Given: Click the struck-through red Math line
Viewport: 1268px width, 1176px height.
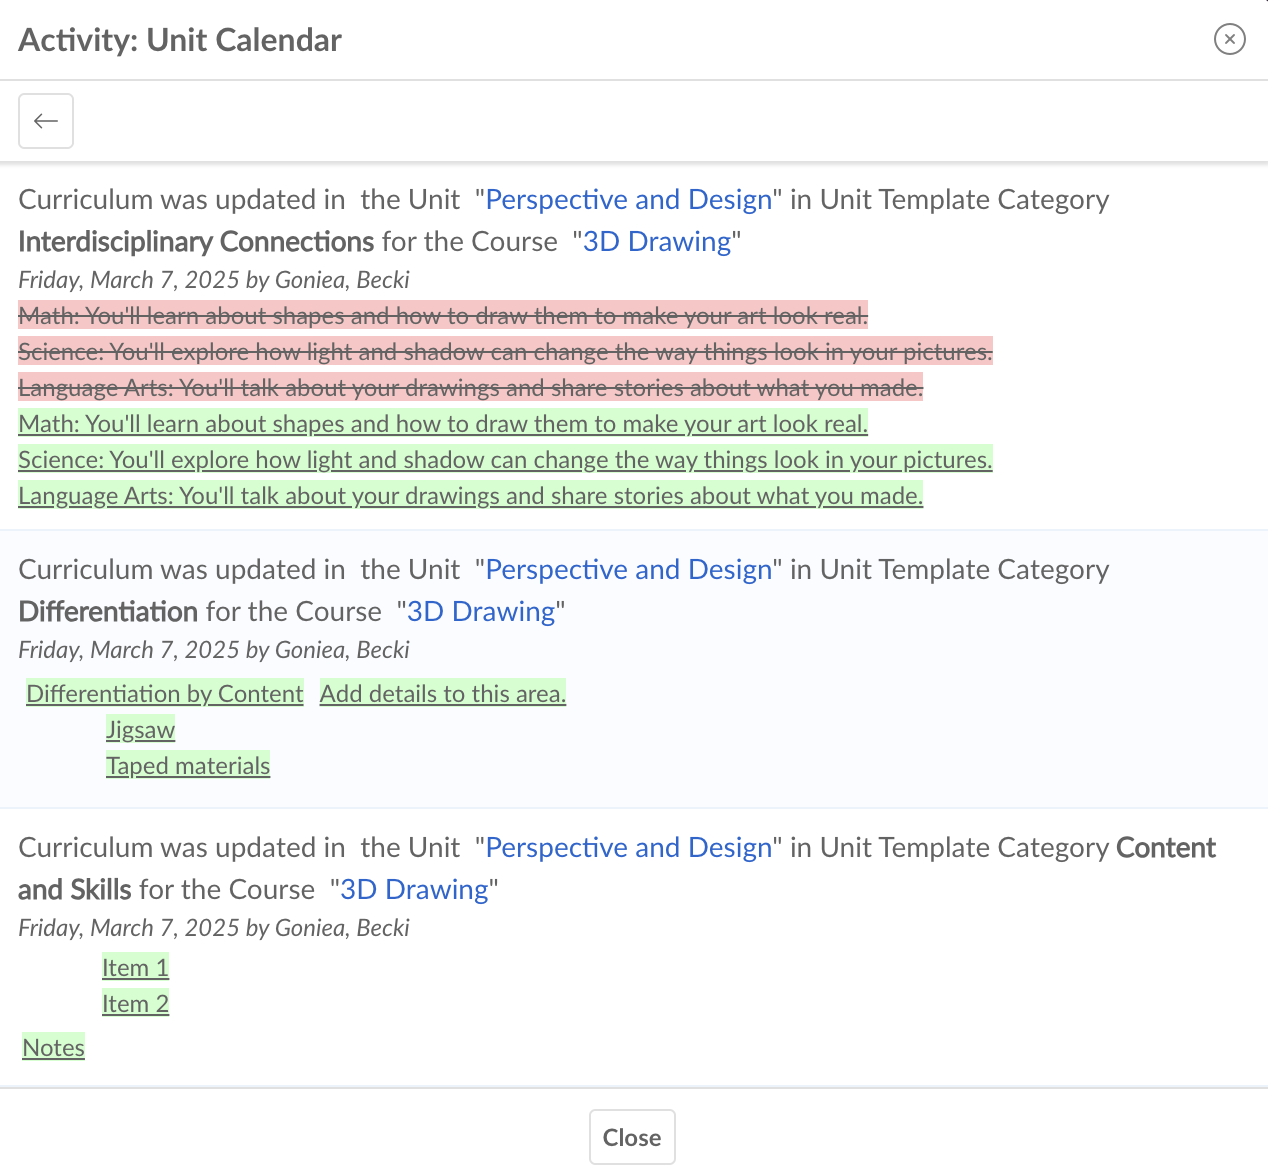Looking at the screenshot, I should [x=443, y=316].
